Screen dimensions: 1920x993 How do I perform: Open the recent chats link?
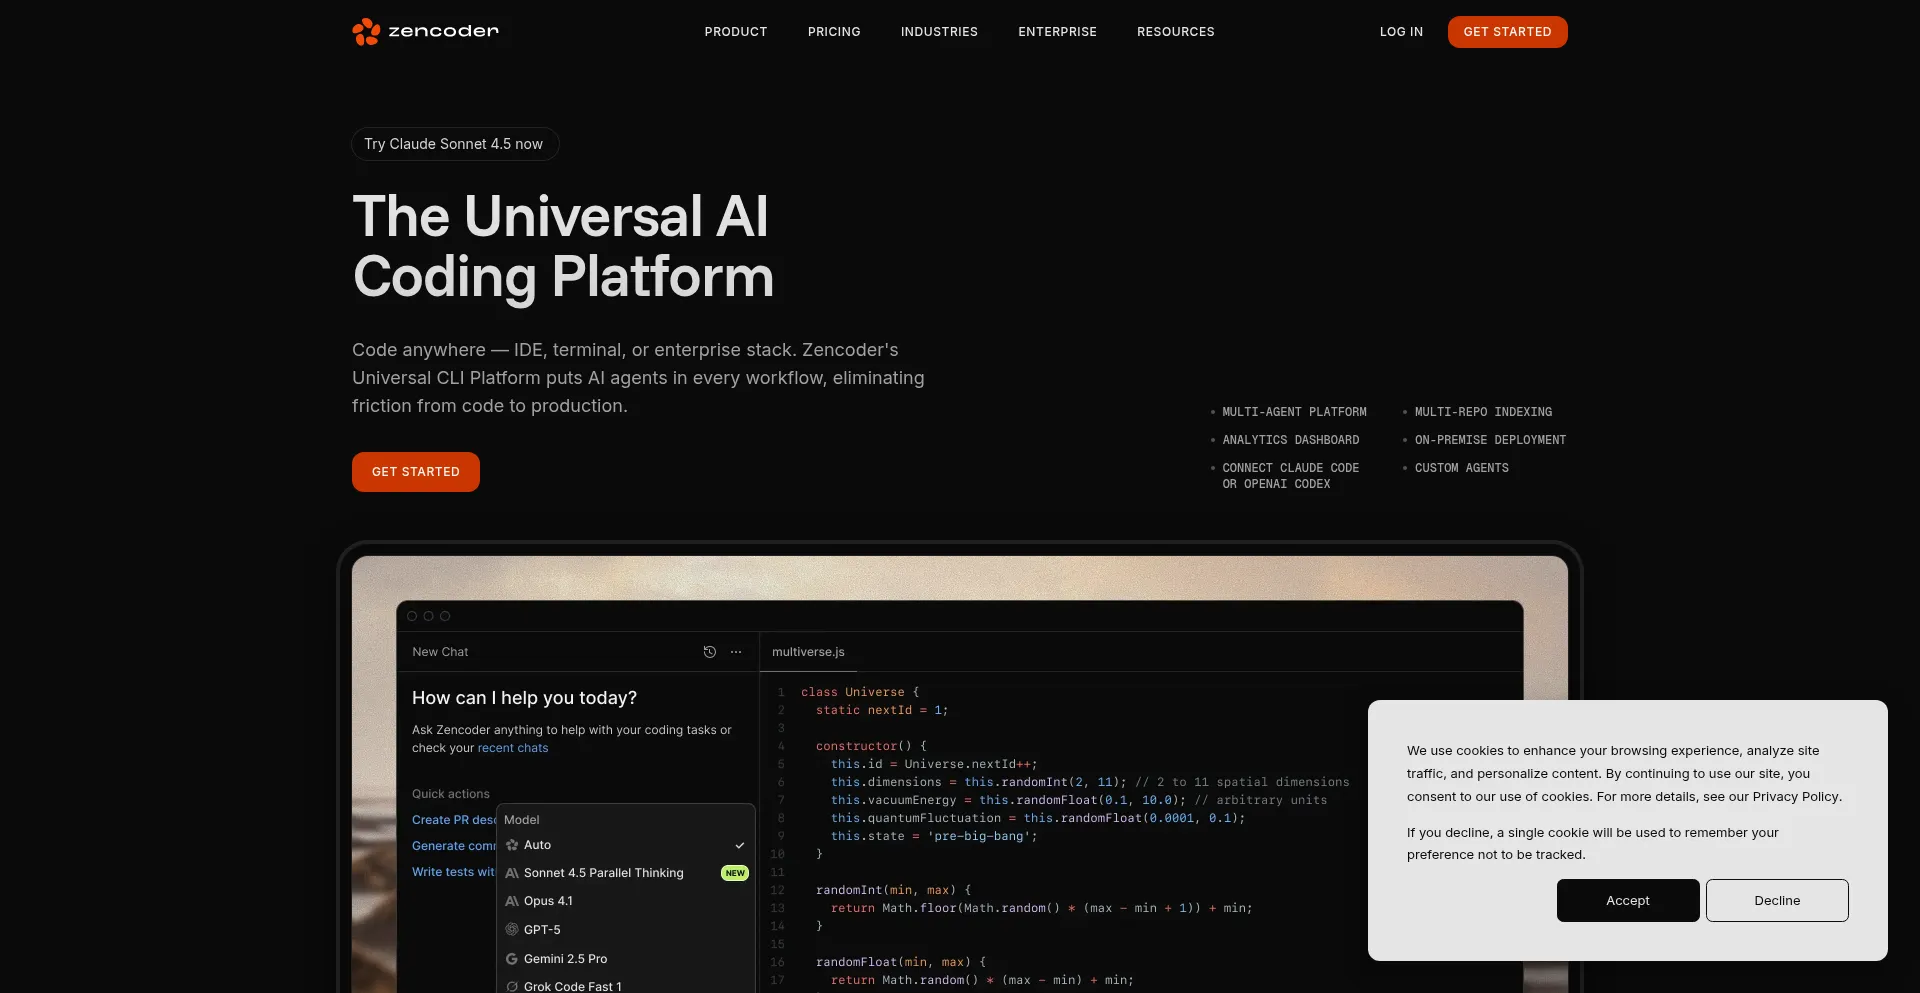(513, 748)
